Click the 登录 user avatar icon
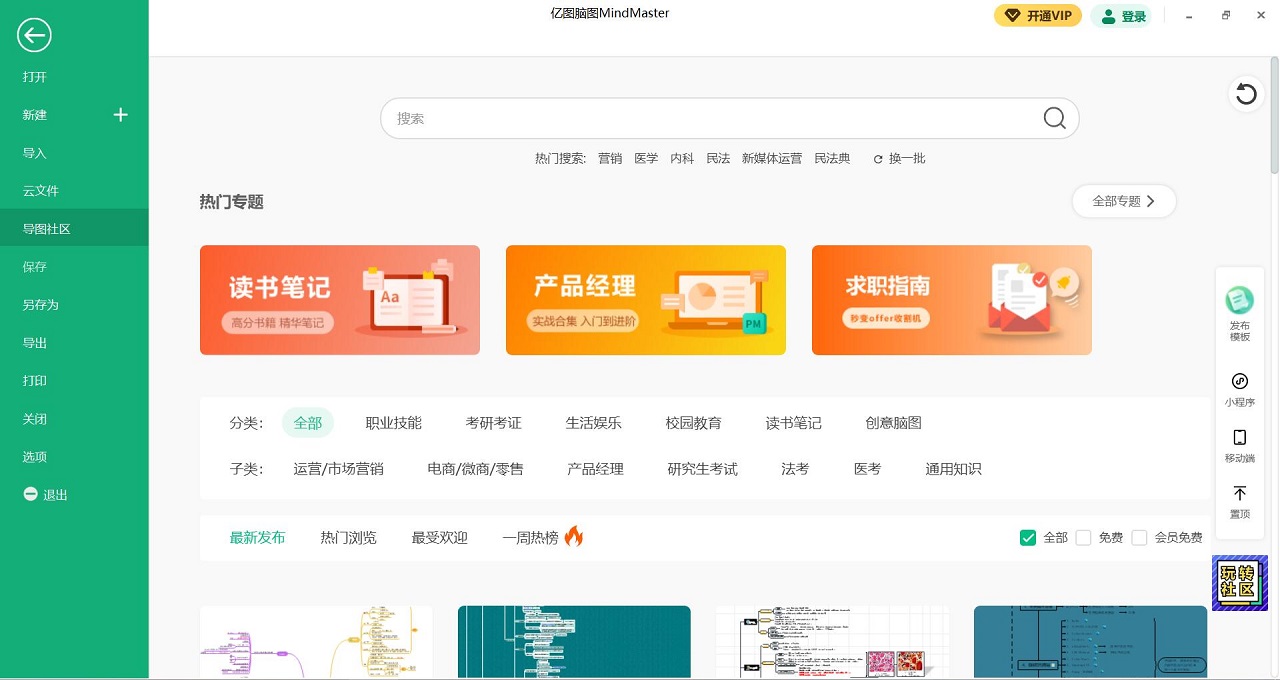The image size is (1280, 680). click(x=1109, y=16)
